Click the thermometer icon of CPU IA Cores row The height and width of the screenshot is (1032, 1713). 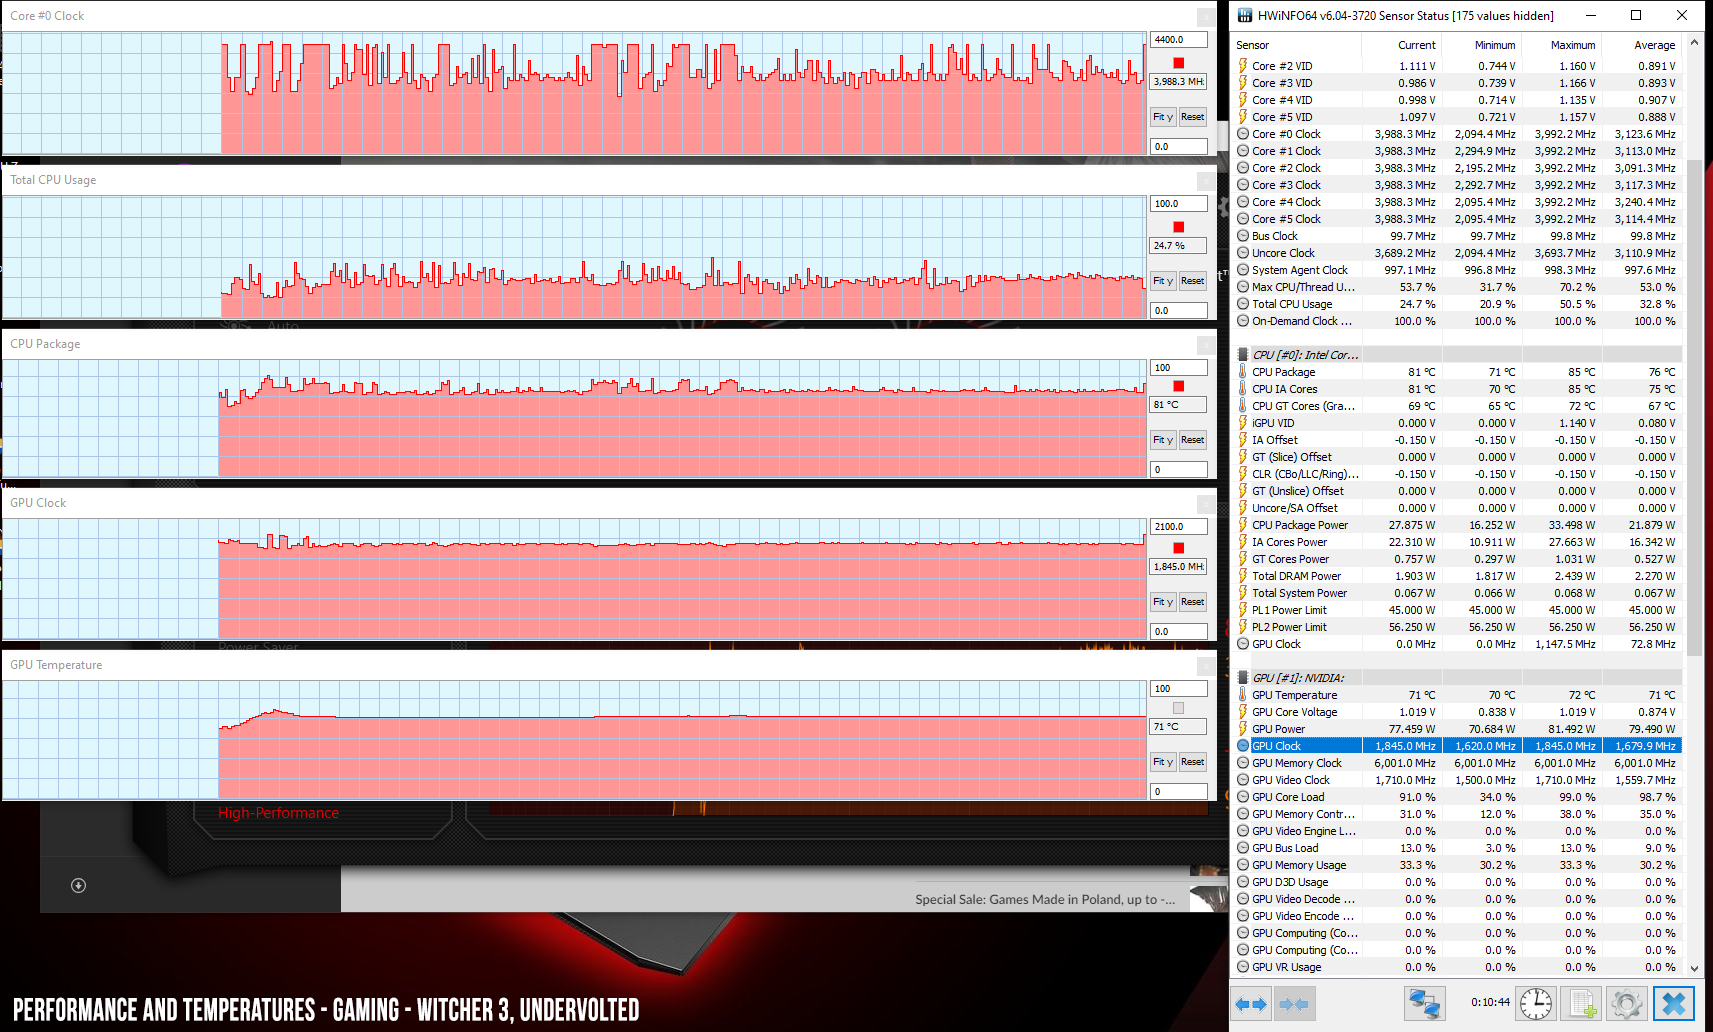point(1243,389)
